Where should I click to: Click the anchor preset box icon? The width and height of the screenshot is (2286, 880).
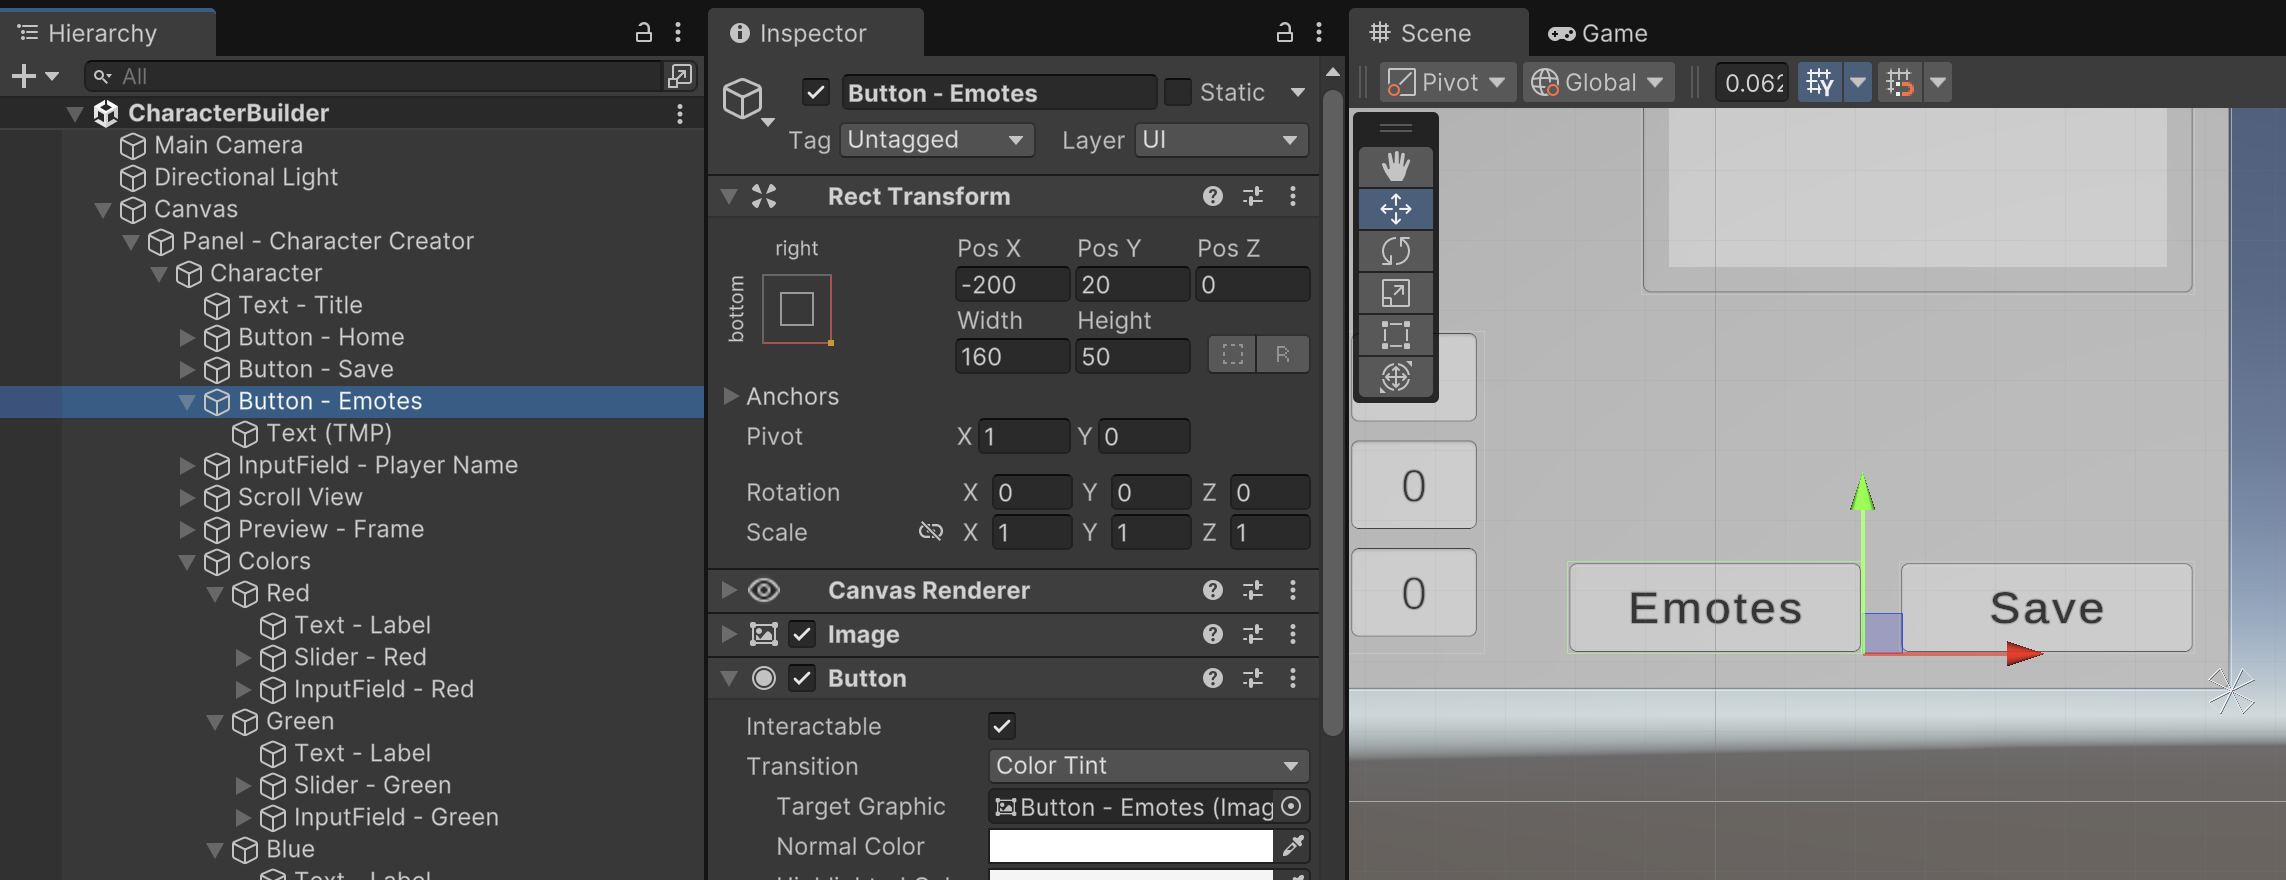click(x=797, y=309)
